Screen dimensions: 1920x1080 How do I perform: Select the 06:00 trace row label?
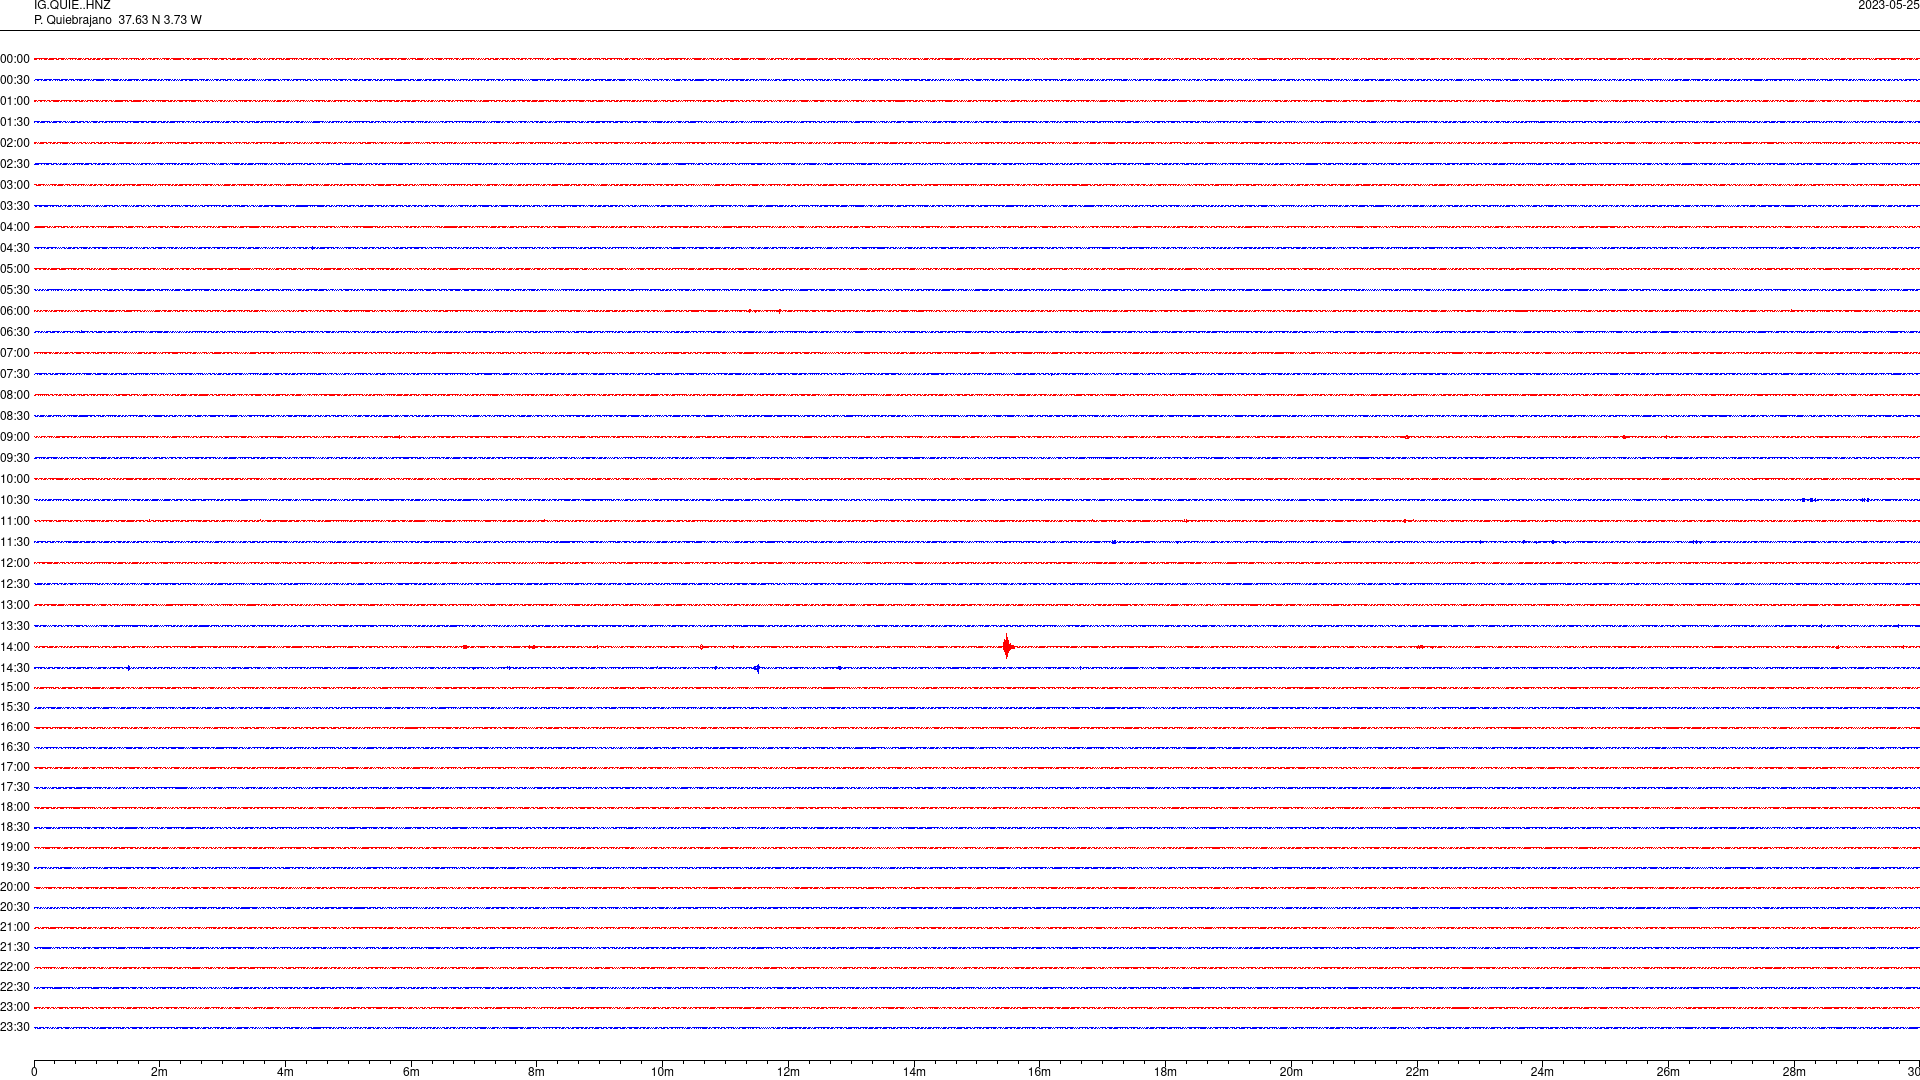pos(15,311)
